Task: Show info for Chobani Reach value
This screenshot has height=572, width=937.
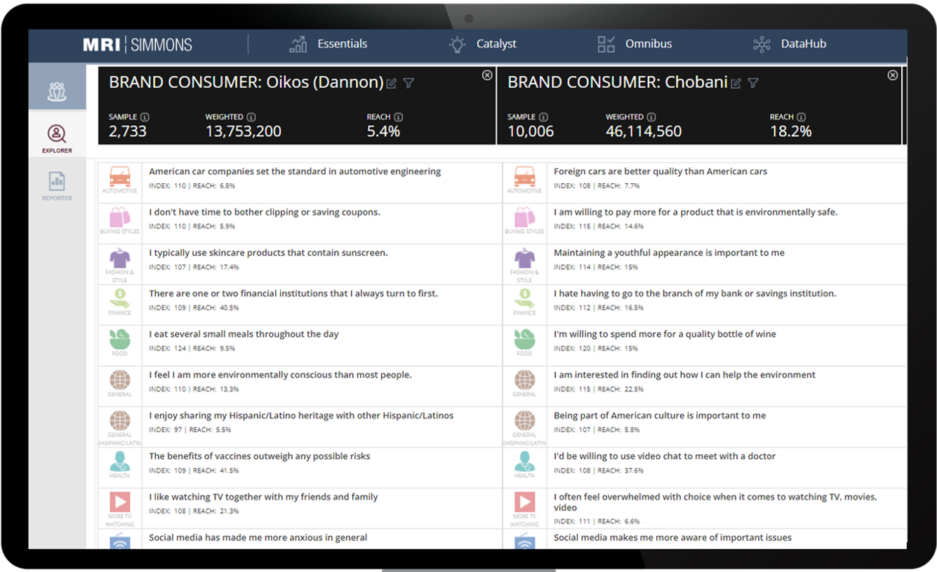Action: pyautogui.click(x=800, y=117)
